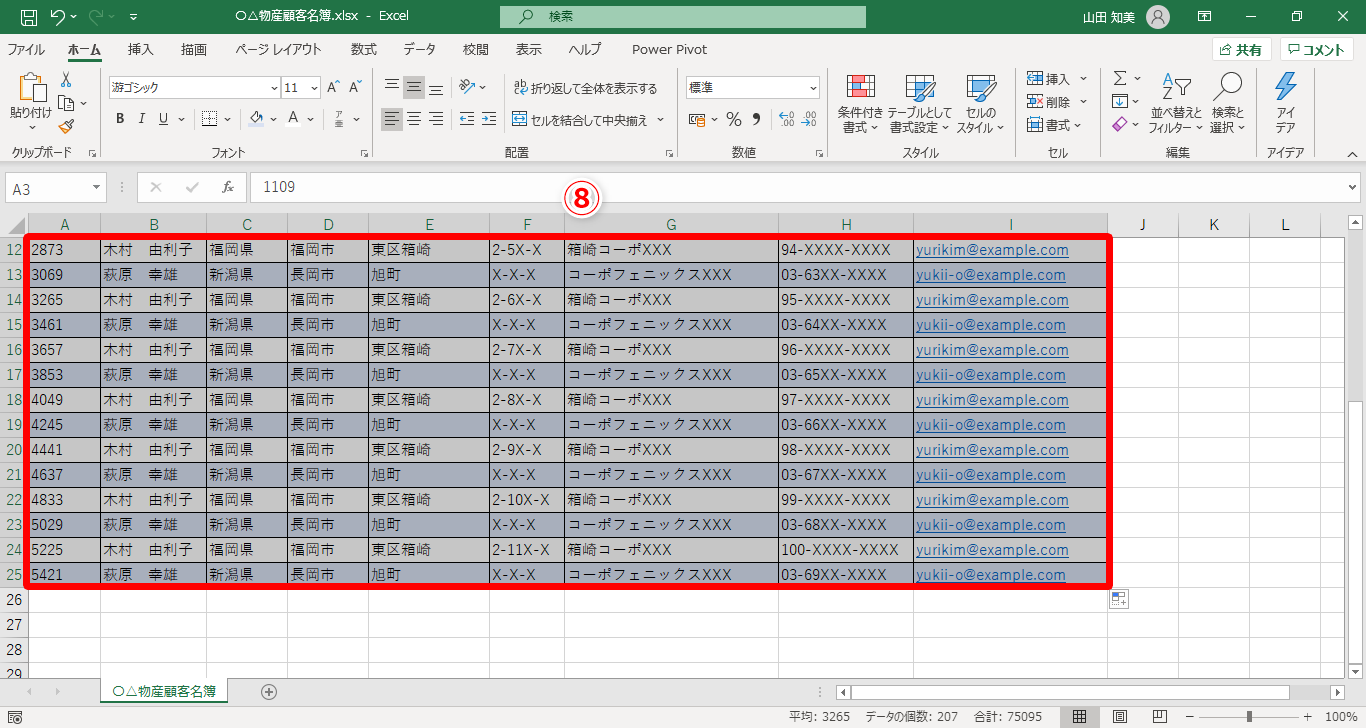Toggle Underline formatting

164,119
